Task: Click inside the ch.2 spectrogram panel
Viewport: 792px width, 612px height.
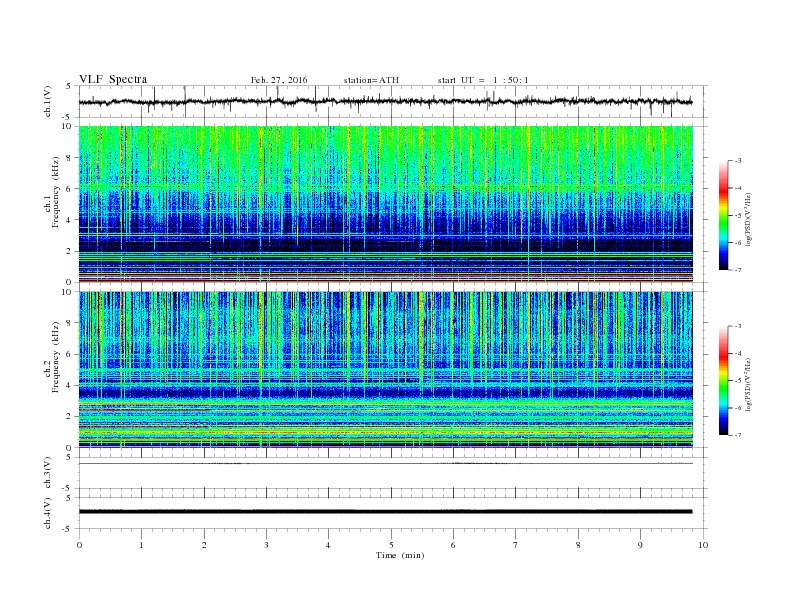Action: click(x=386, y=369)
